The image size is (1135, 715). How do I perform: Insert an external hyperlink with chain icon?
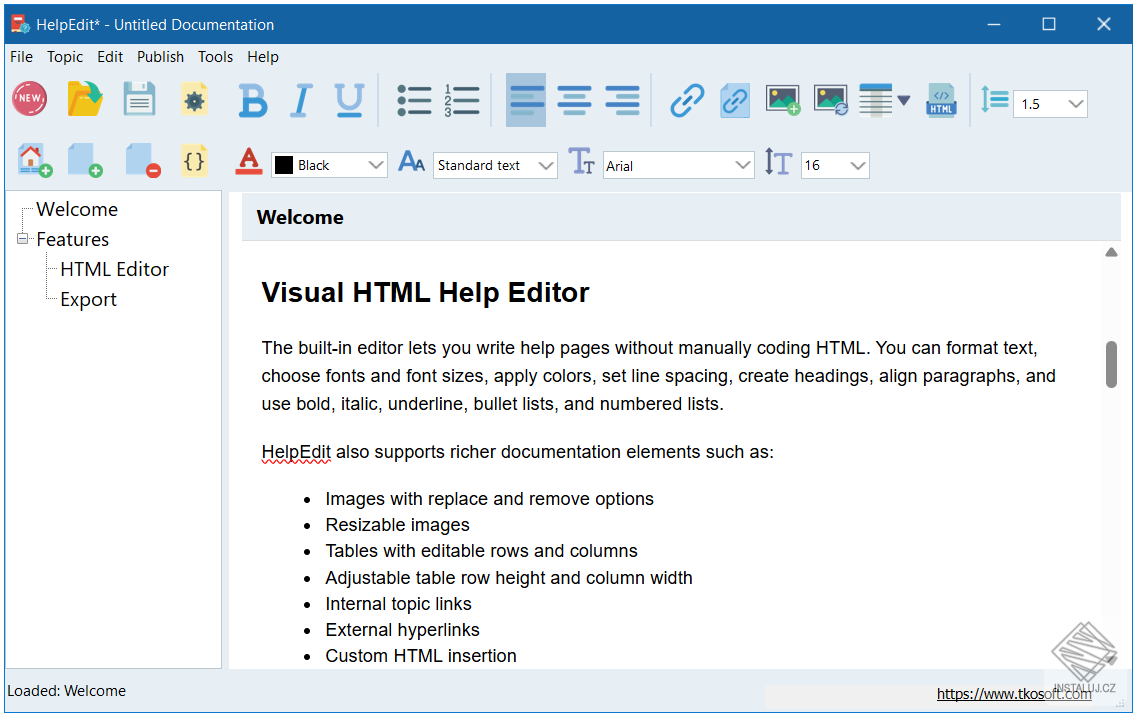click(x=686, y=100)
